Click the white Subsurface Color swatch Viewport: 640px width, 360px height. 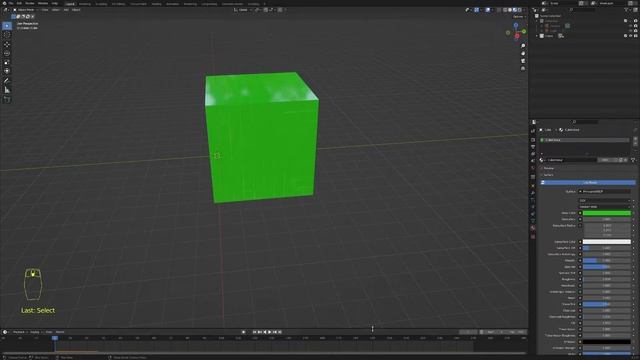pyautogui.click(x=607, y=242)
